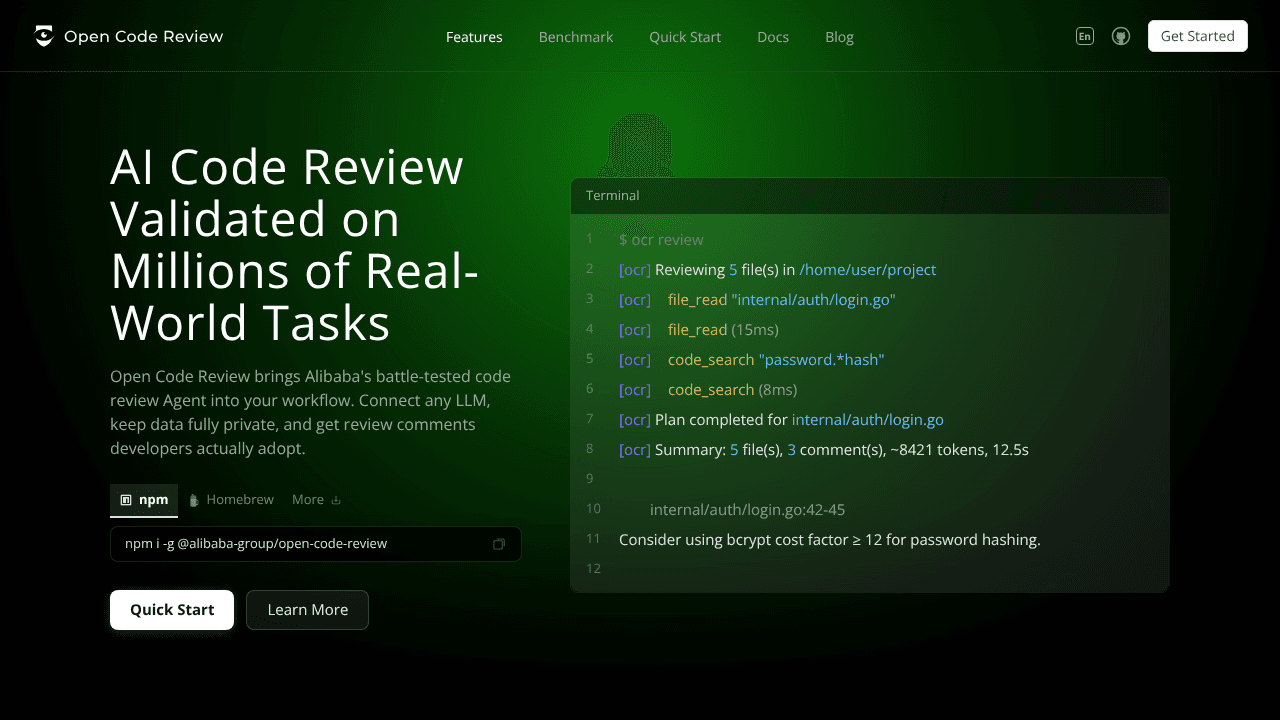Open the Features nav item
The height and width of the screenshot is (720, 1280).
point(474,37)
